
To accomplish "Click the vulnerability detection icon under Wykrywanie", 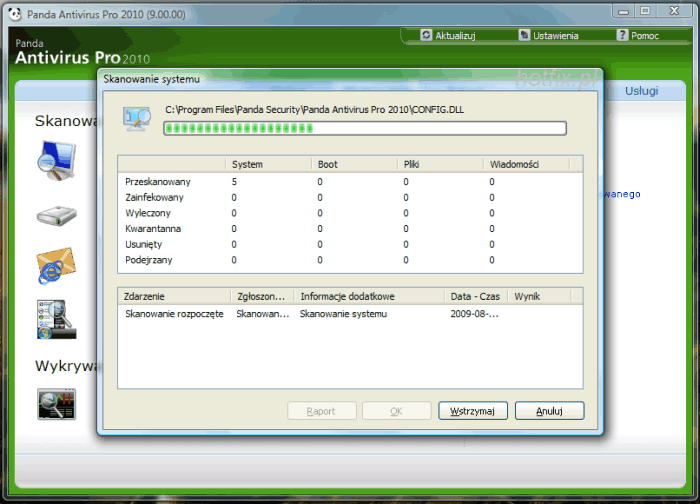I will pyautogui.click(x=55, y=402).
